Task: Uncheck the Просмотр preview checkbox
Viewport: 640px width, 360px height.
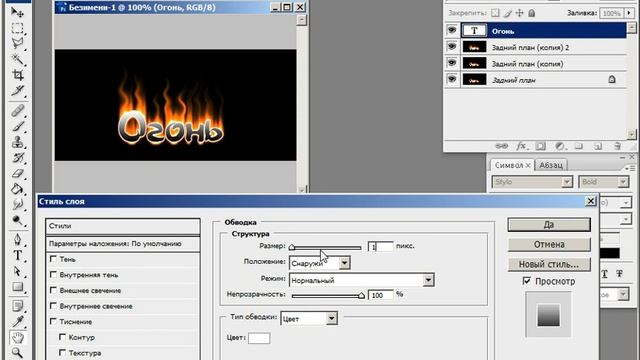Action: point(527,281)
